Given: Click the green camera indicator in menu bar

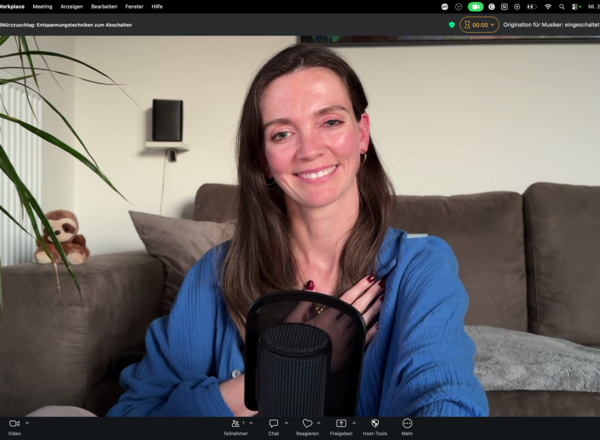Looking at the screenshot, I should [476, 7].
